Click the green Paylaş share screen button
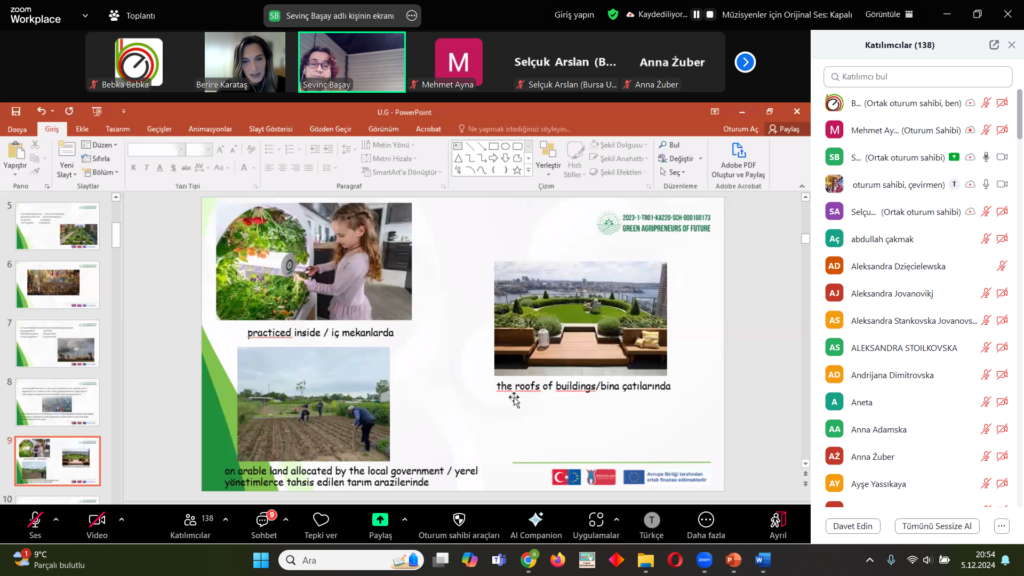Viewport: 1024px width, 576px height. 380,520
